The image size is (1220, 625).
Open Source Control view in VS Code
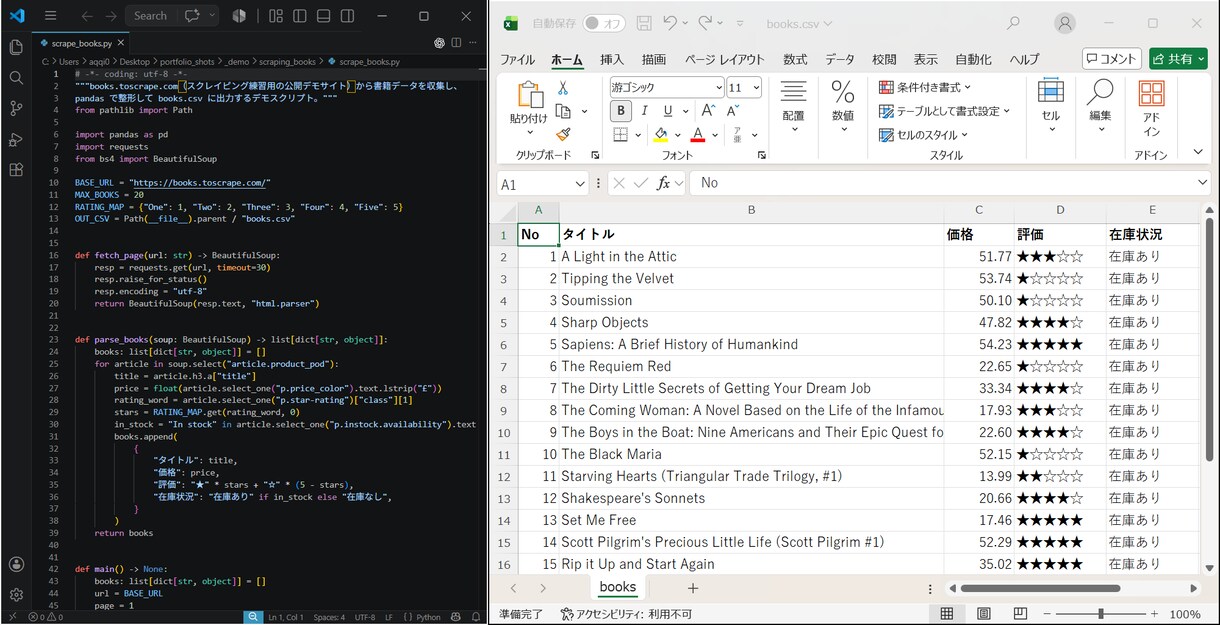coord(16,108)
